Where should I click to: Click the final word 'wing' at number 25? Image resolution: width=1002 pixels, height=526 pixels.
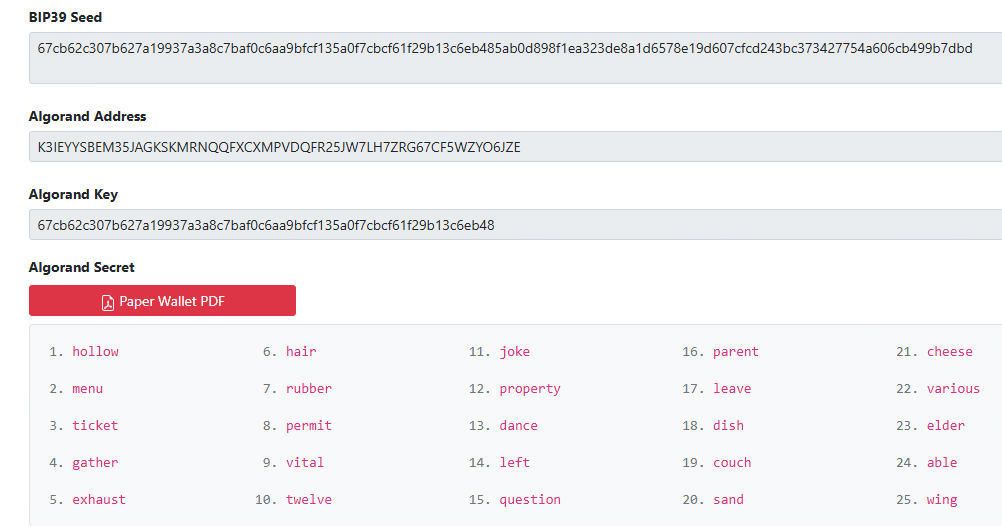point(941,499)
